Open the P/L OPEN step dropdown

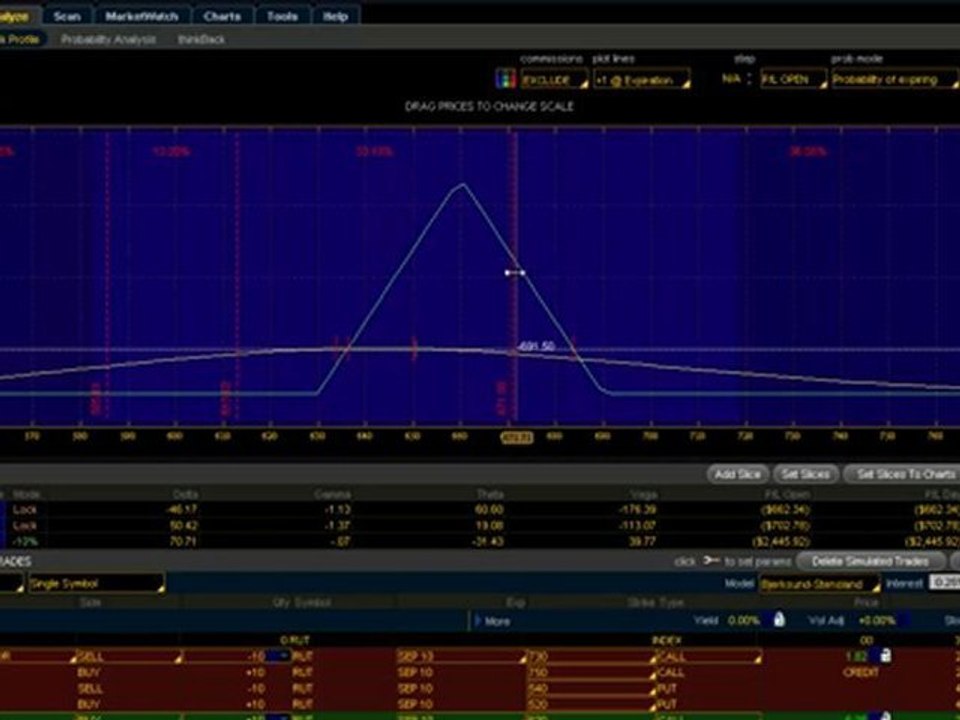click(x=793, y=79)
